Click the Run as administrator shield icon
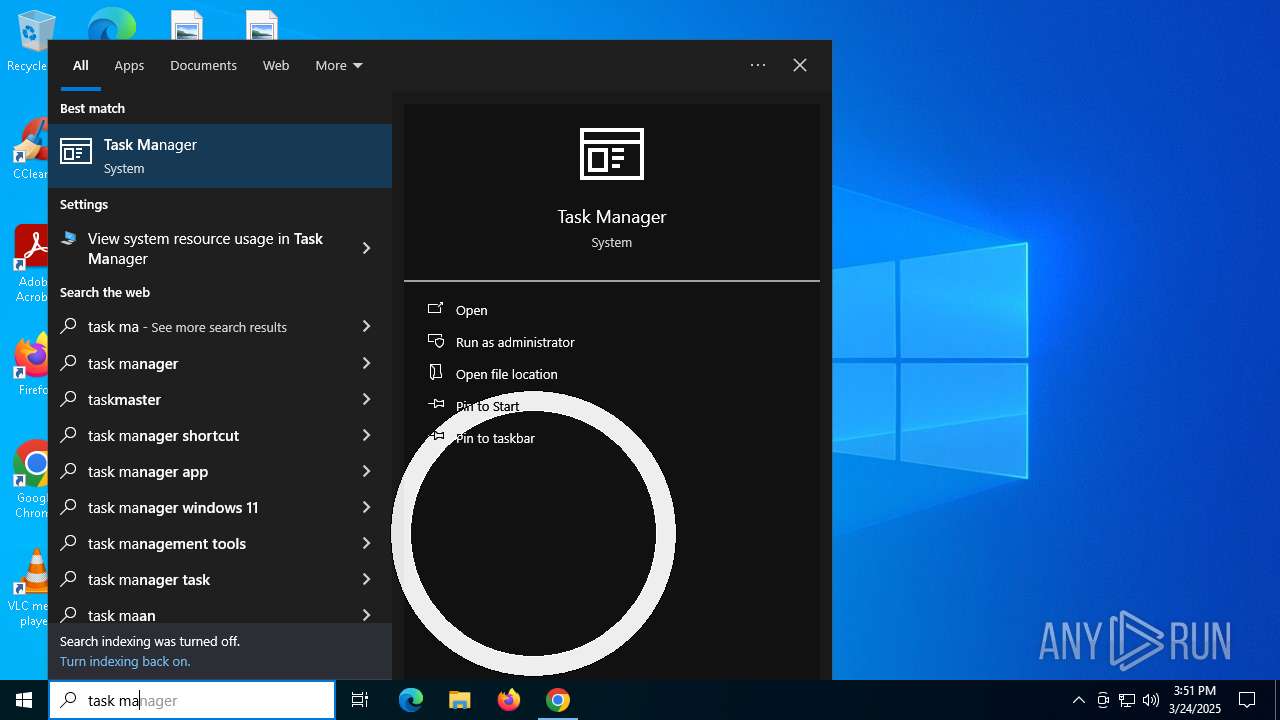 (435, 341)
